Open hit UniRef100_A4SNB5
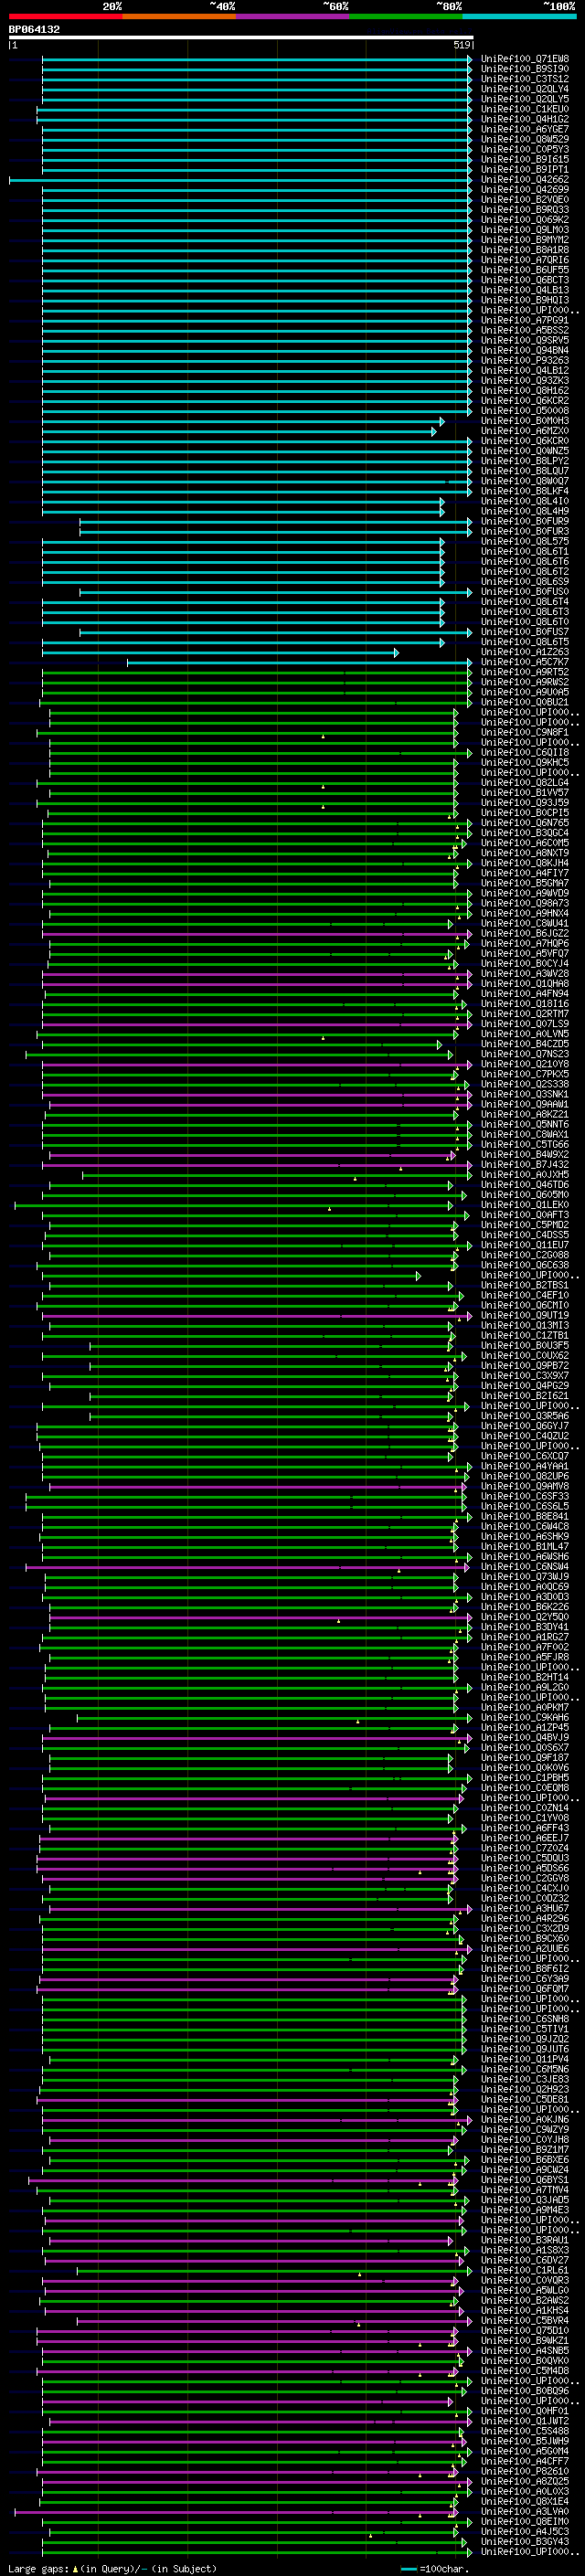This screenshot has width=585, height=2576. click(x=524, y=2351)
